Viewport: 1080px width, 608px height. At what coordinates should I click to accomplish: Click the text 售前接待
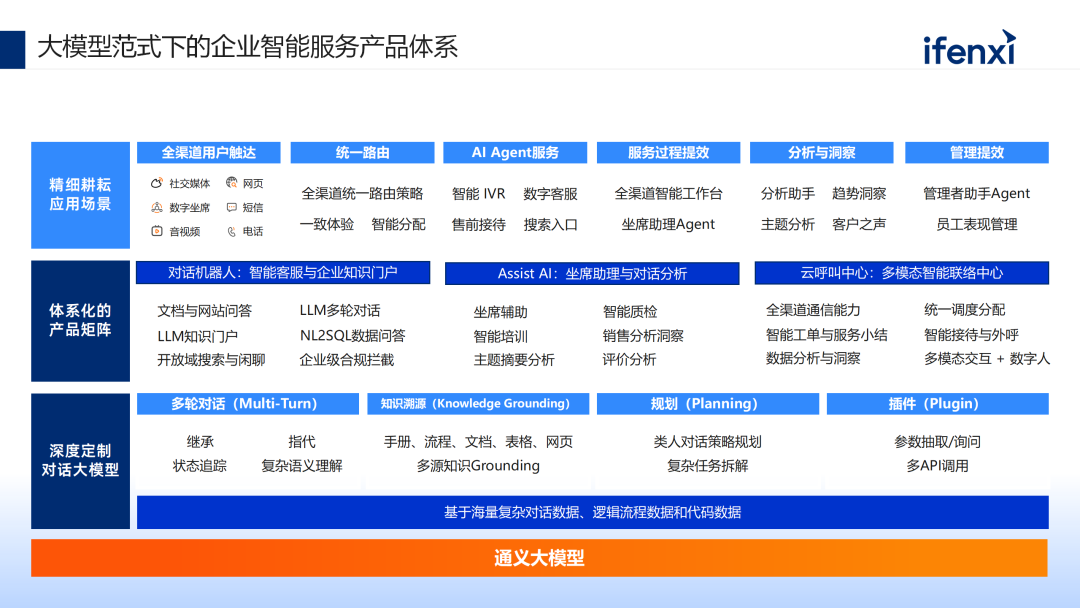(479, 224)
